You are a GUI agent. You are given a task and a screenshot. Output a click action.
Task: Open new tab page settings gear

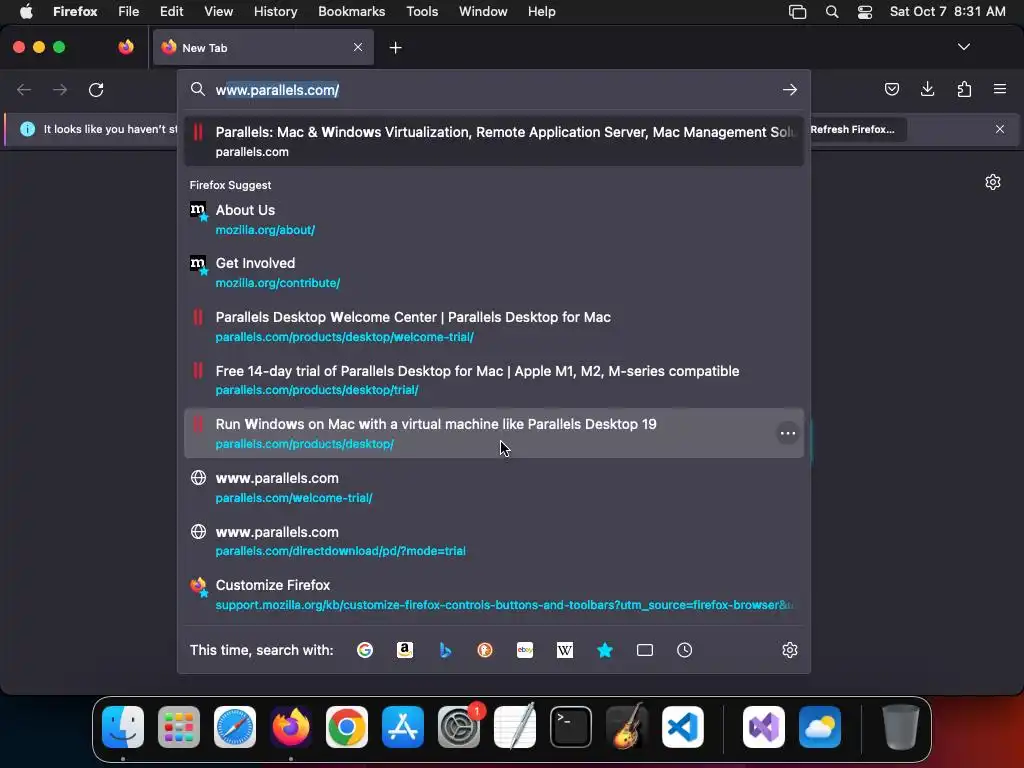[x=993, y=182]
